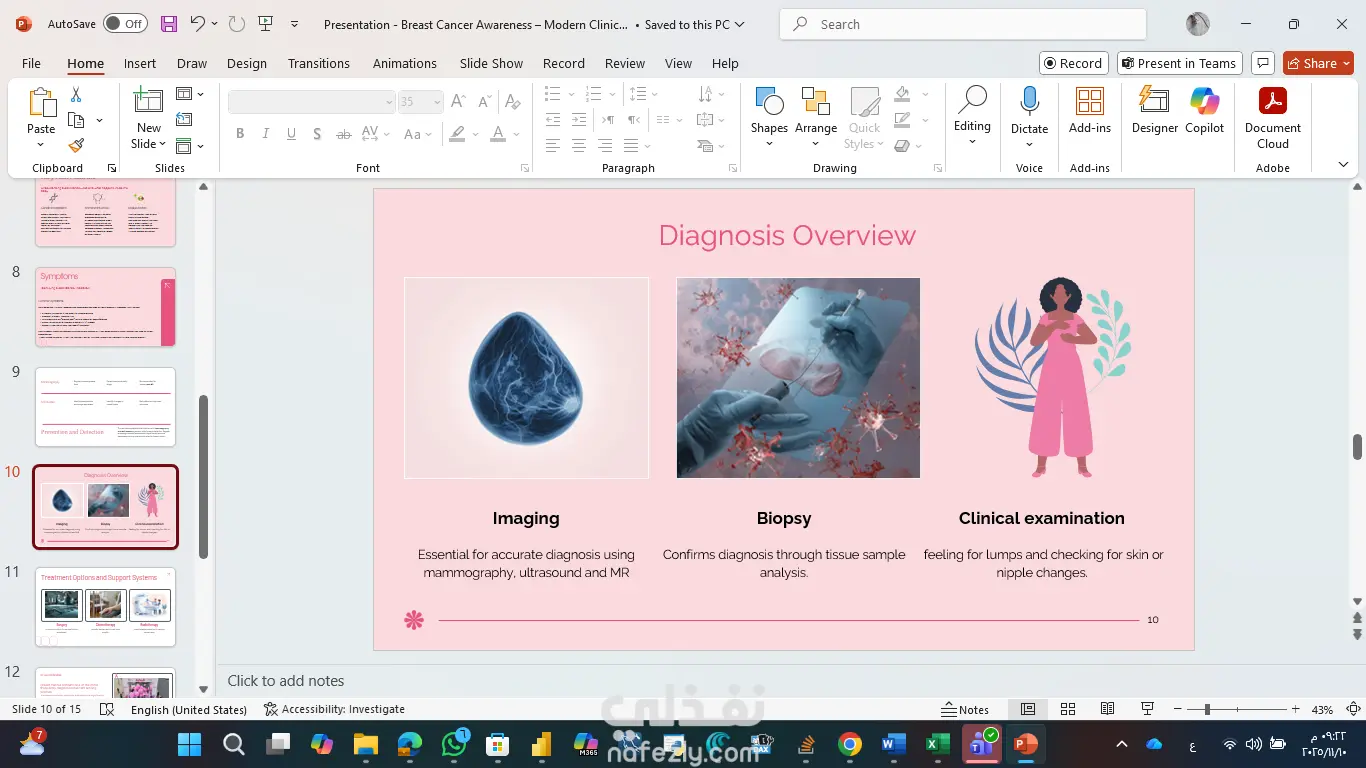Start Slide Show from status bar

click(x=1148, y=709)
